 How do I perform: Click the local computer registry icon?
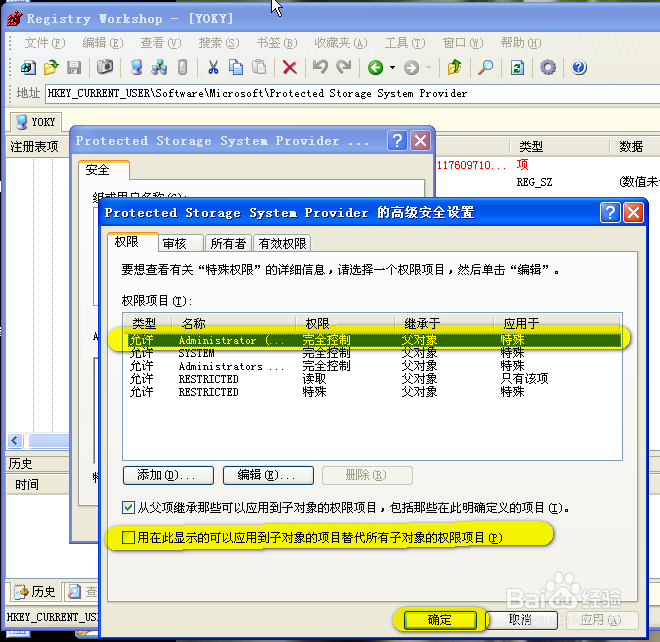click(x=136, y=67)
